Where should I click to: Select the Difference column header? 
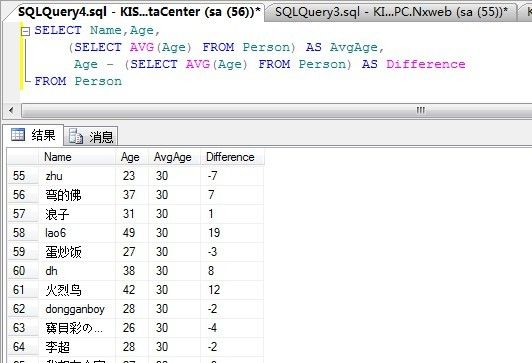point(232,157)
